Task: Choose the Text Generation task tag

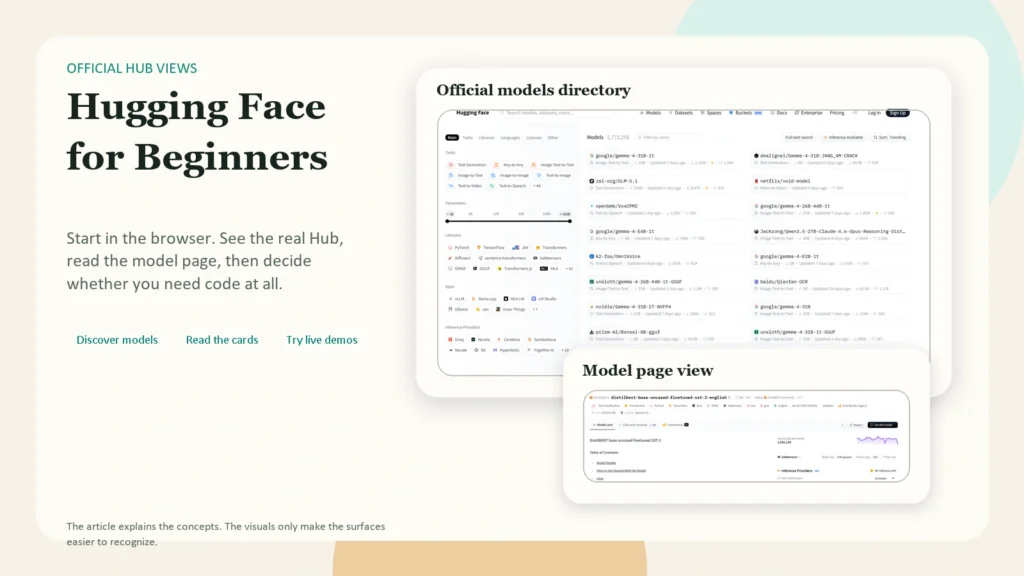Action: pos(468,165)
